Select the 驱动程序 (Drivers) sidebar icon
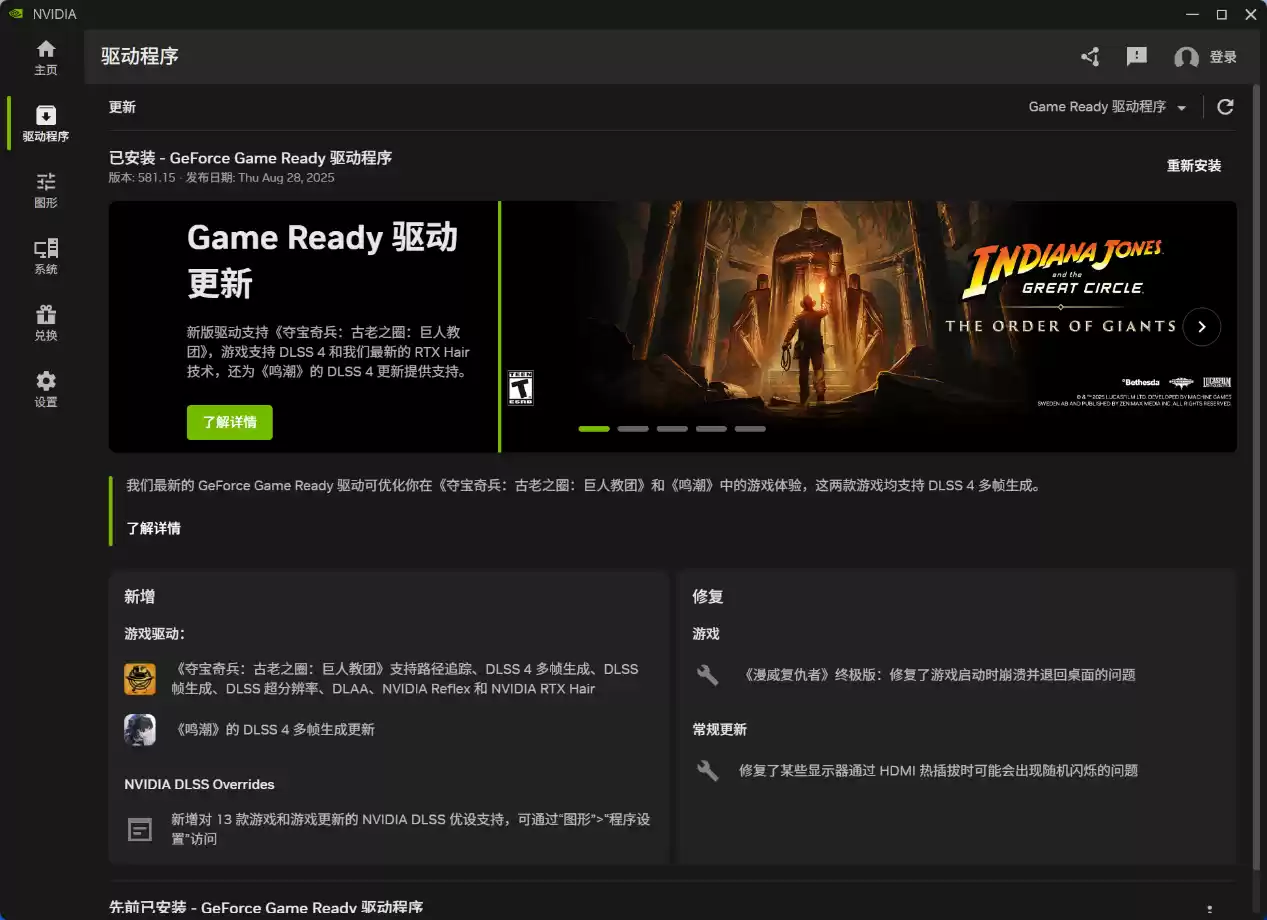 point(45,123)
